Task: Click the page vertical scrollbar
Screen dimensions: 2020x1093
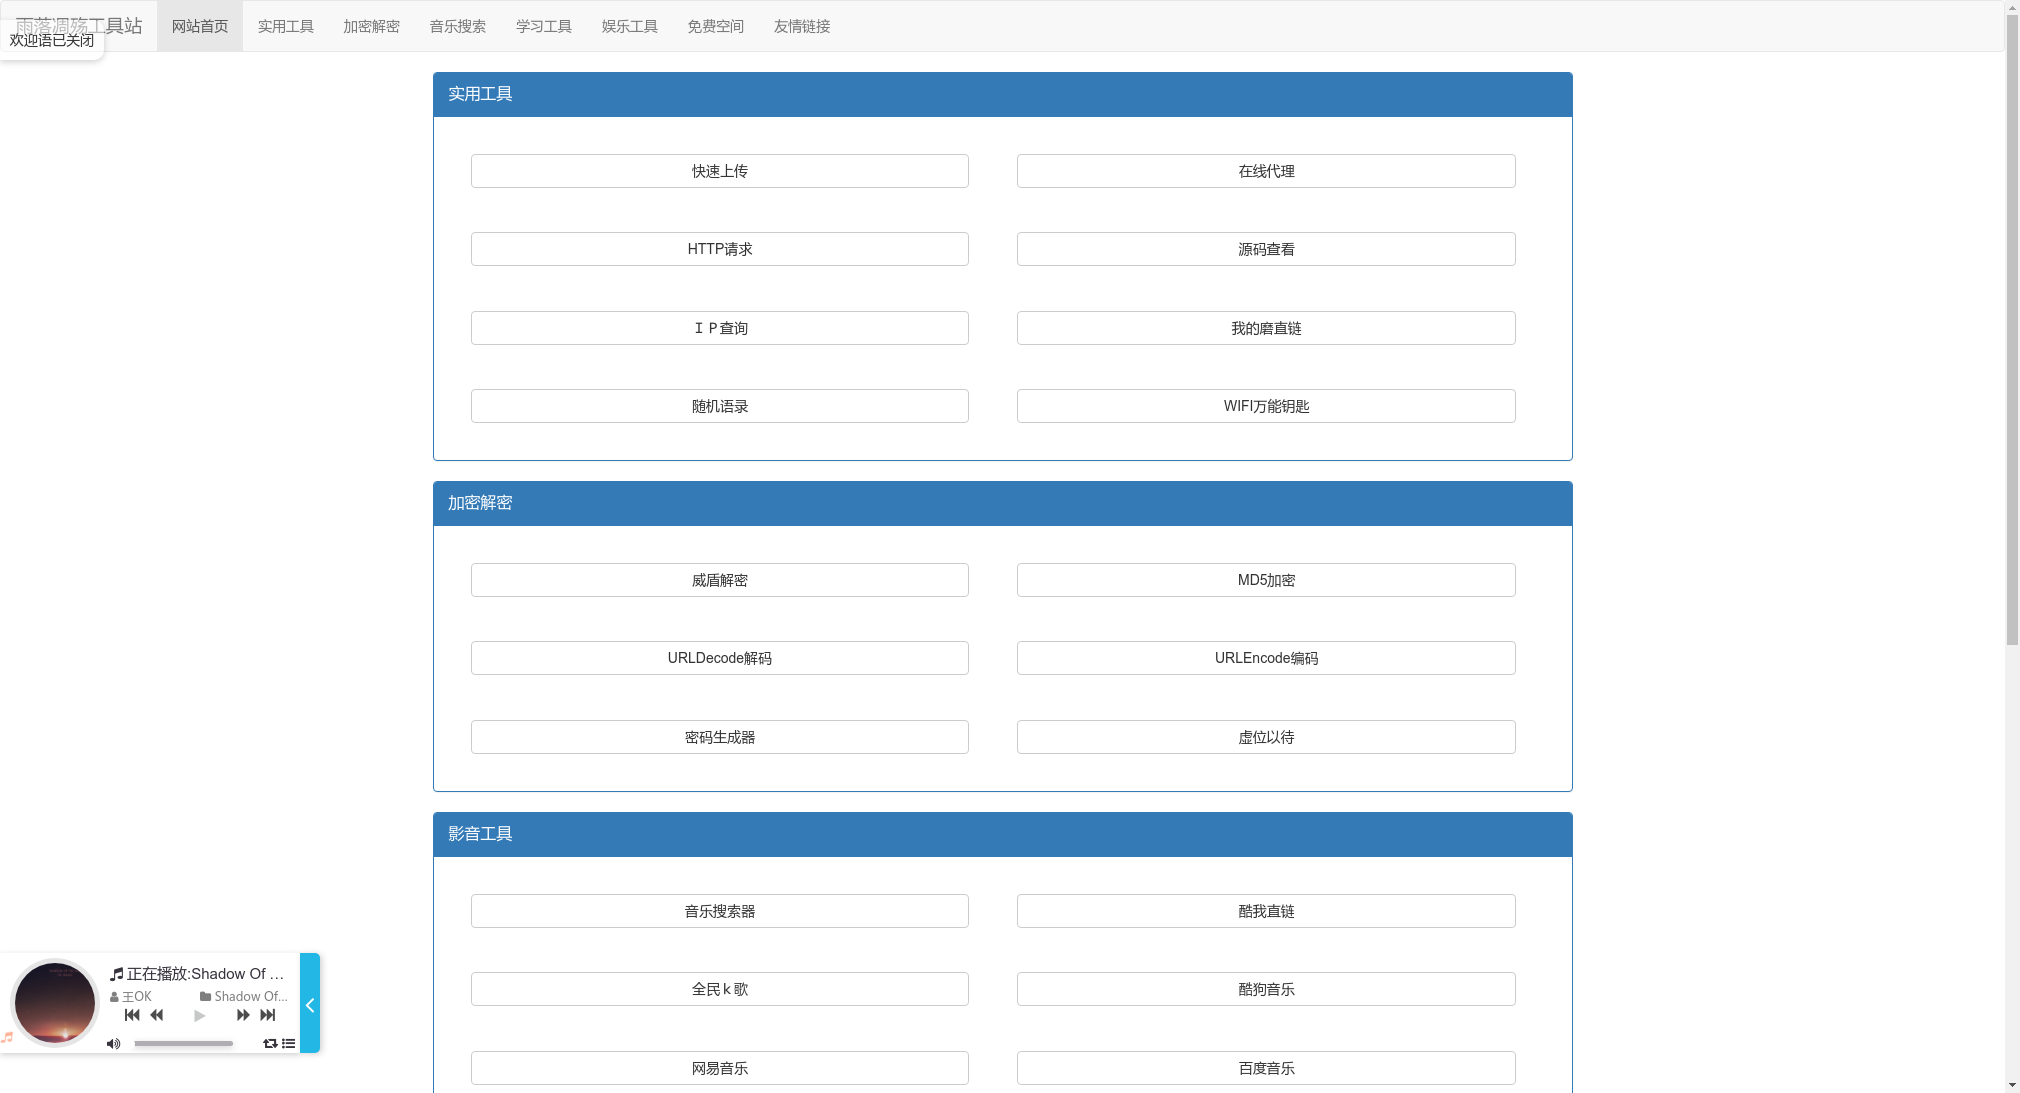Action: (x=2012, y=330)
